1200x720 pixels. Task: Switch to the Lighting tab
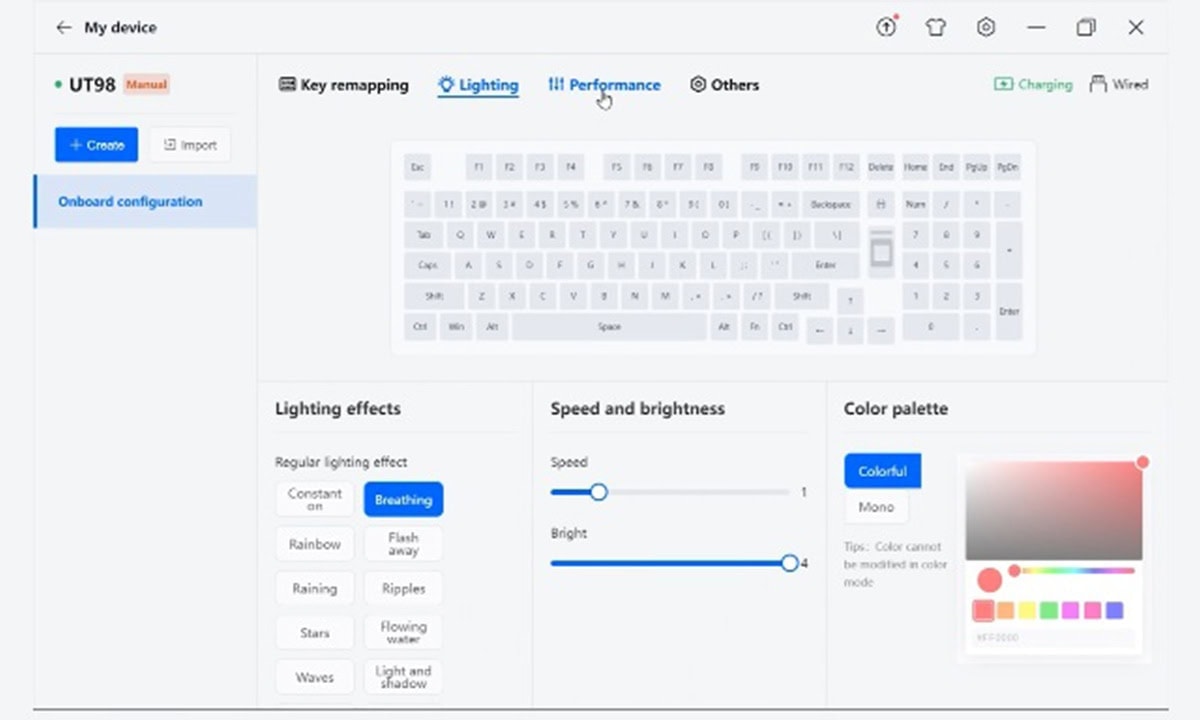[x=478, y=85]
